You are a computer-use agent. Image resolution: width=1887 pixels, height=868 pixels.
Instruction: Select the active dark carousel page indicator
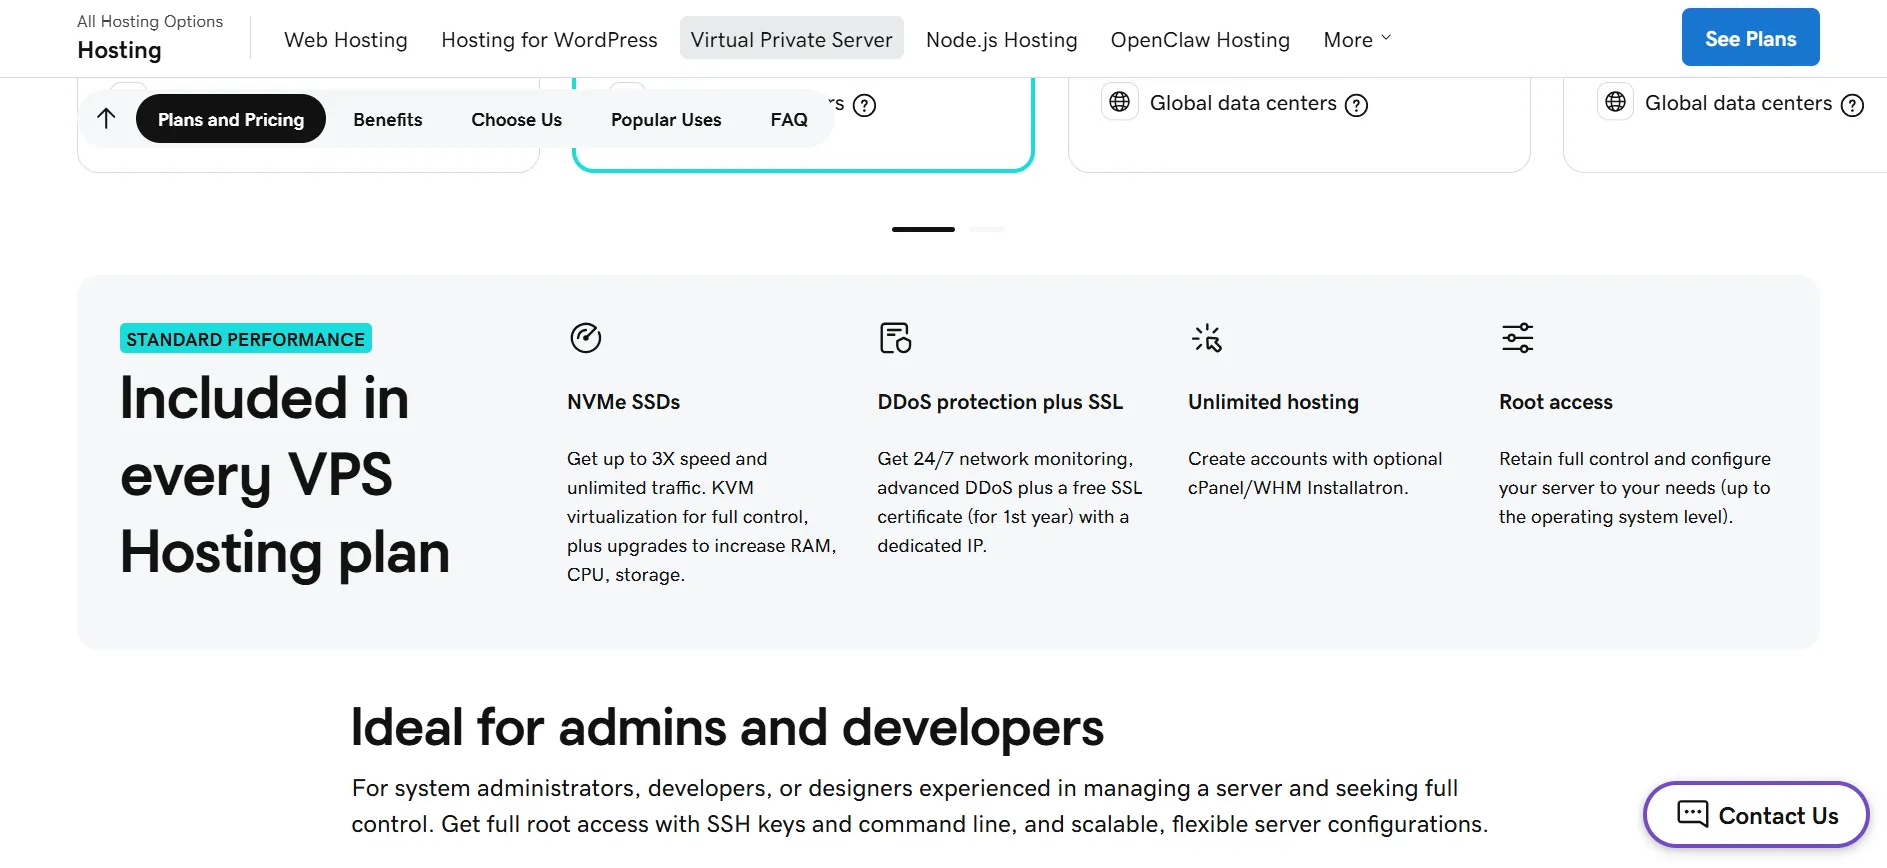923,229
